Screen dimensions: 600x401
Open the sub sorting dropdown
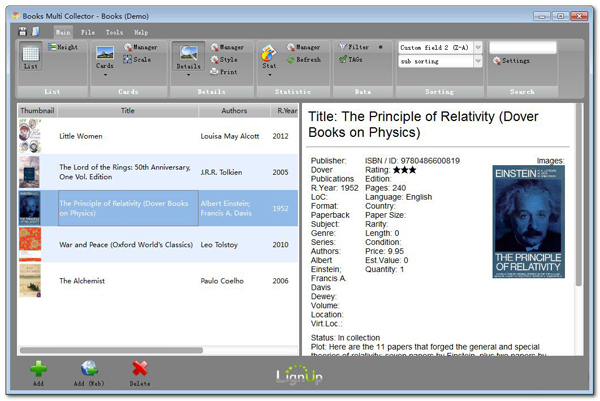tap(478, 61)
